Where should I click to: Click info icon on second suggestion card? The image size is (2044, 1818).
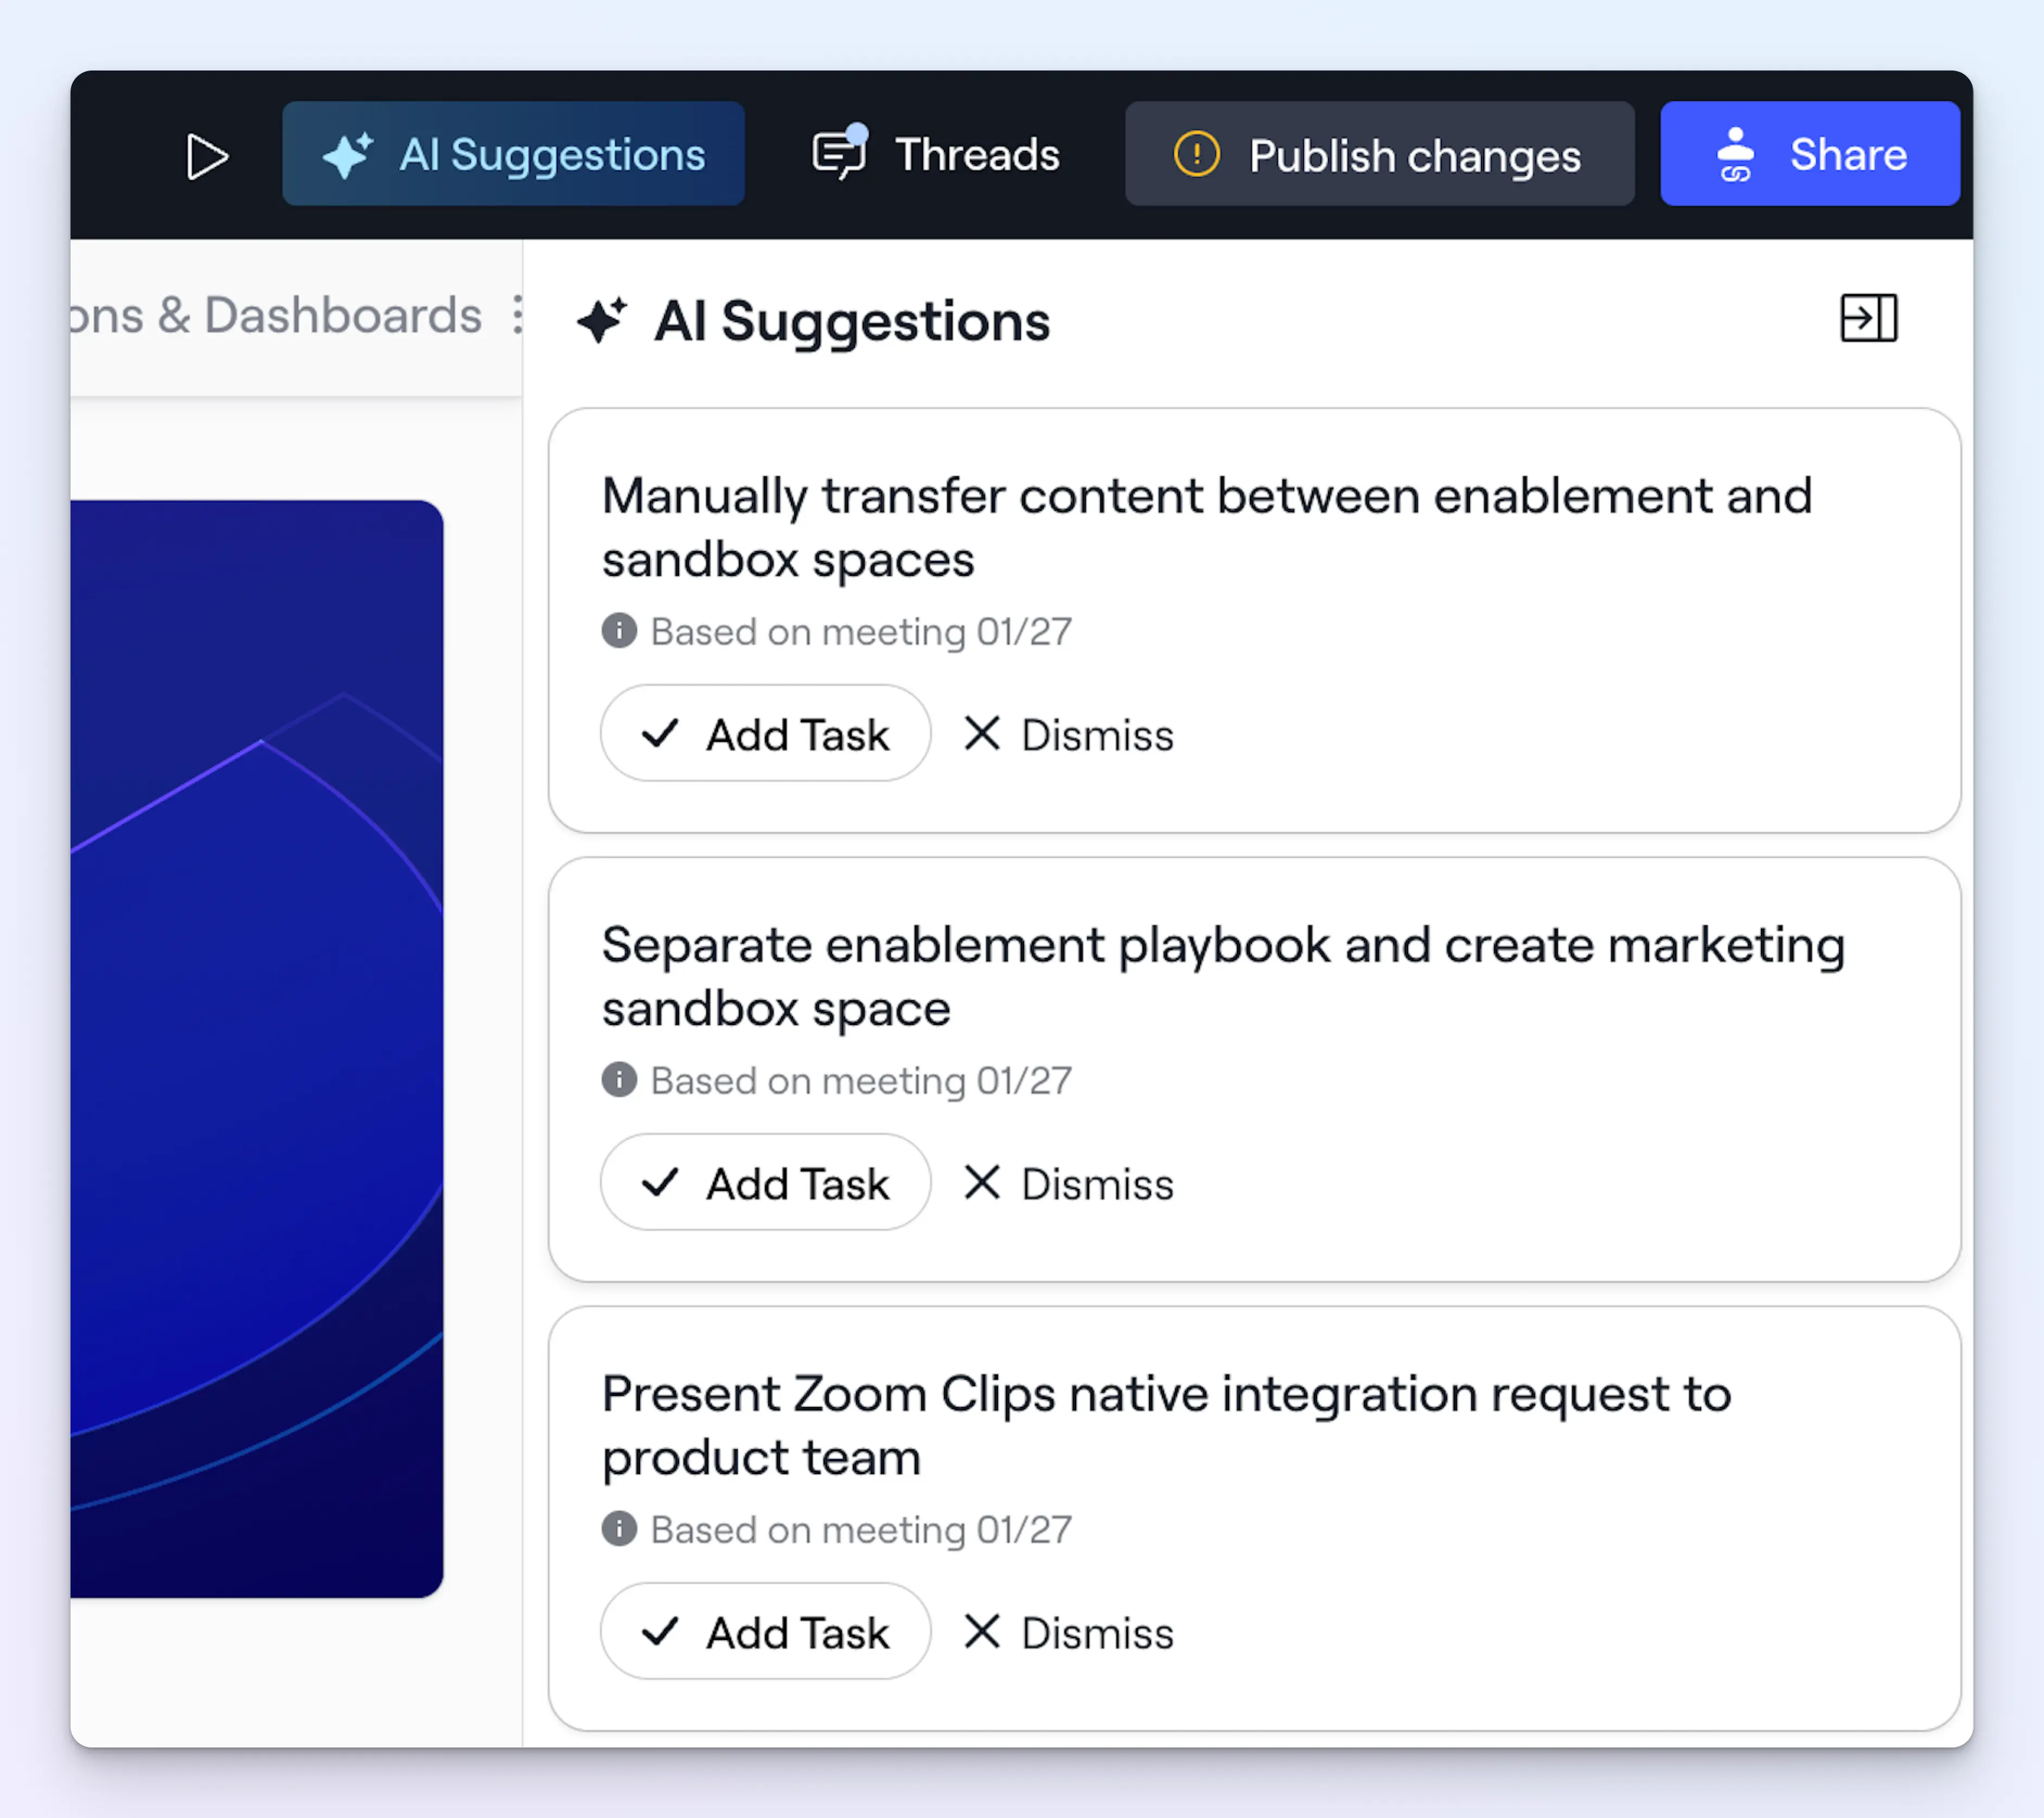pyautogui.click(x=619, y=1080)
